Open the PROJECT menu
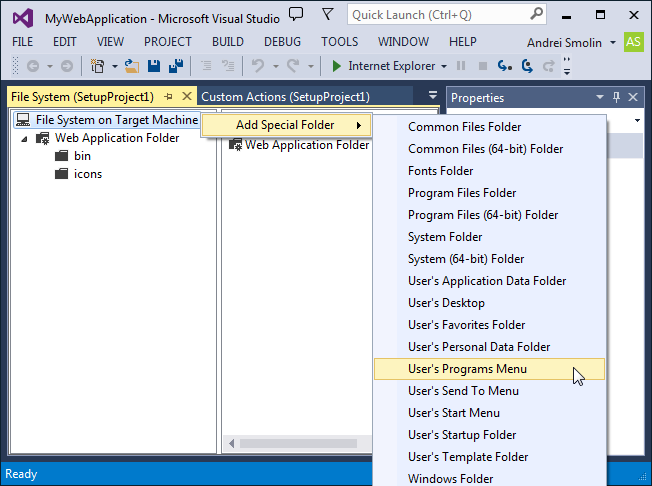652x486 pixels. pos(168,42)
